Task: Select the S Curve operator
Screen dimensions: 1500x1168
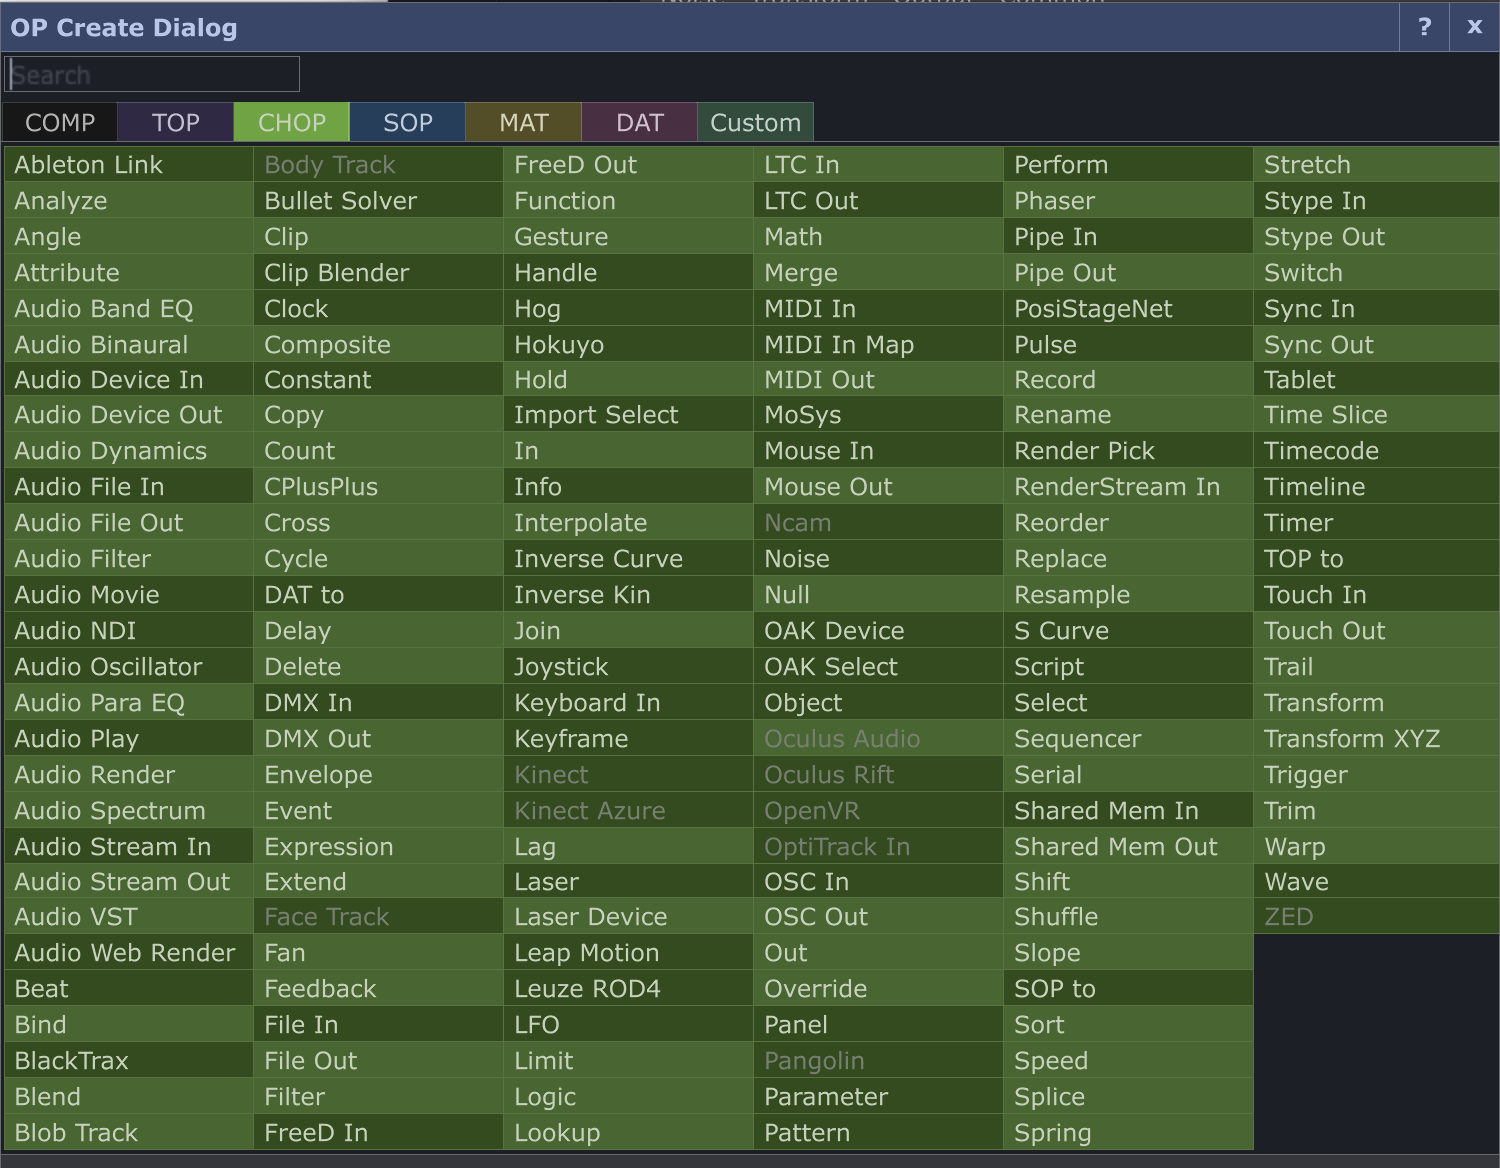Action: [x=1128, y=631]
